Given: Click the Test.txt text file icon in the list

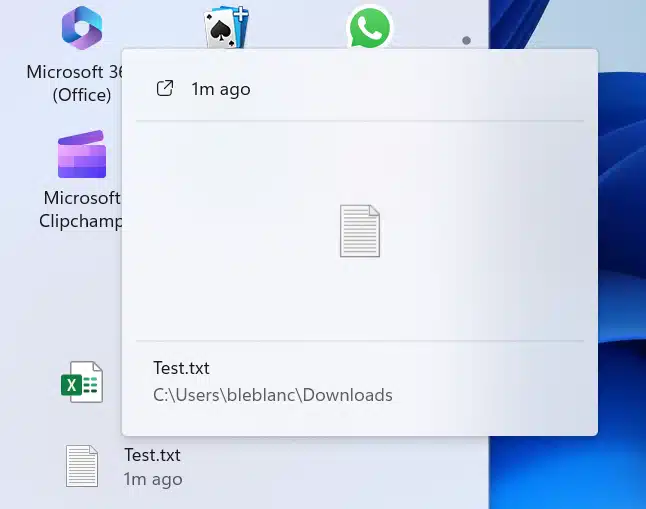Looking at the screenshot, I should (82, 466).
